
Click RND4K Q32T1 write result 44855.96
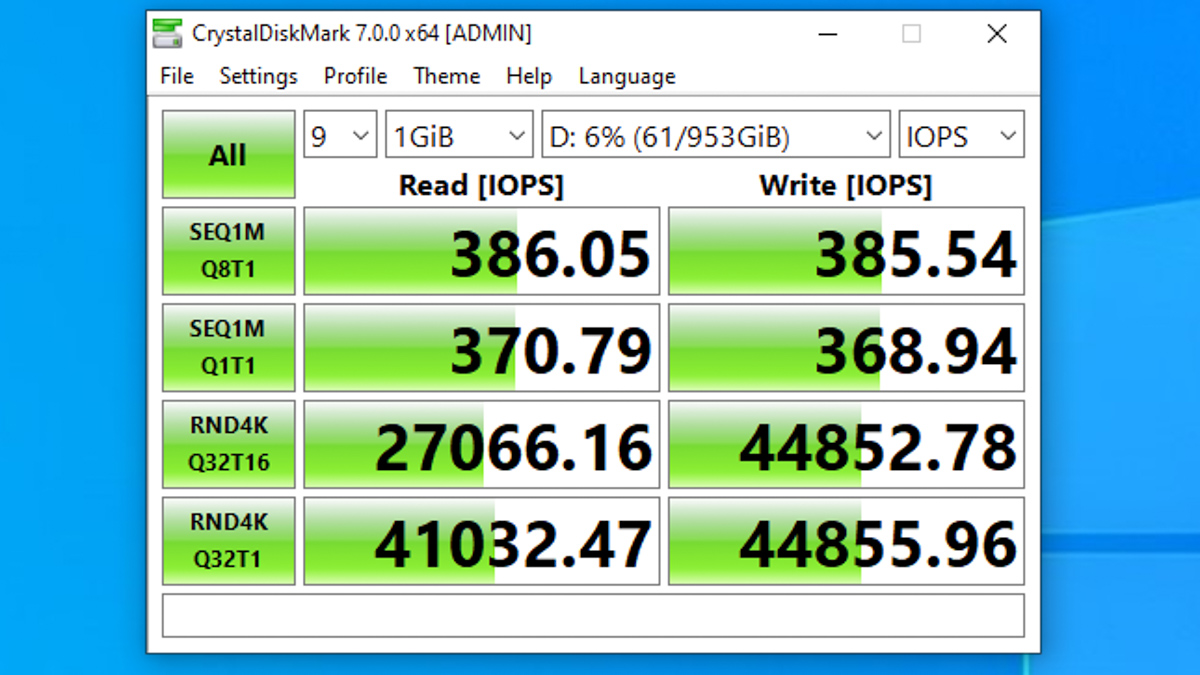(x=846, y=541)
